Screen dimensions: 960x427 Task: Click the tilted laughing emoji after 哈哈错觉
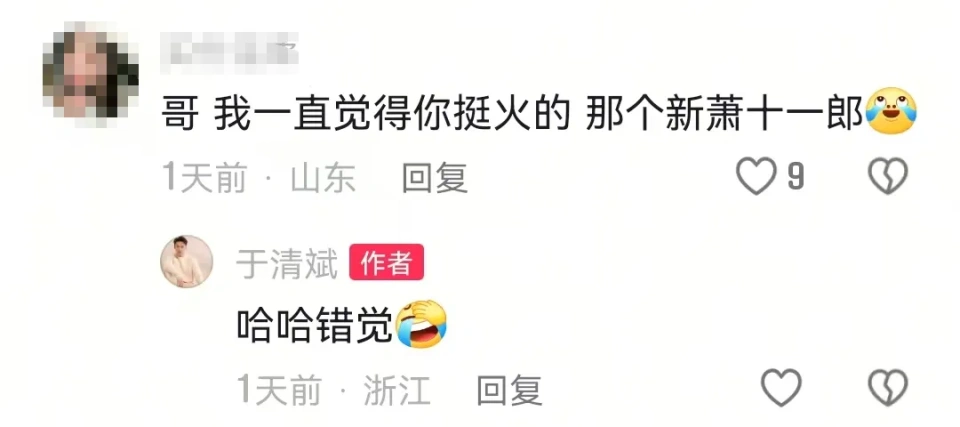tap(421, 323)
